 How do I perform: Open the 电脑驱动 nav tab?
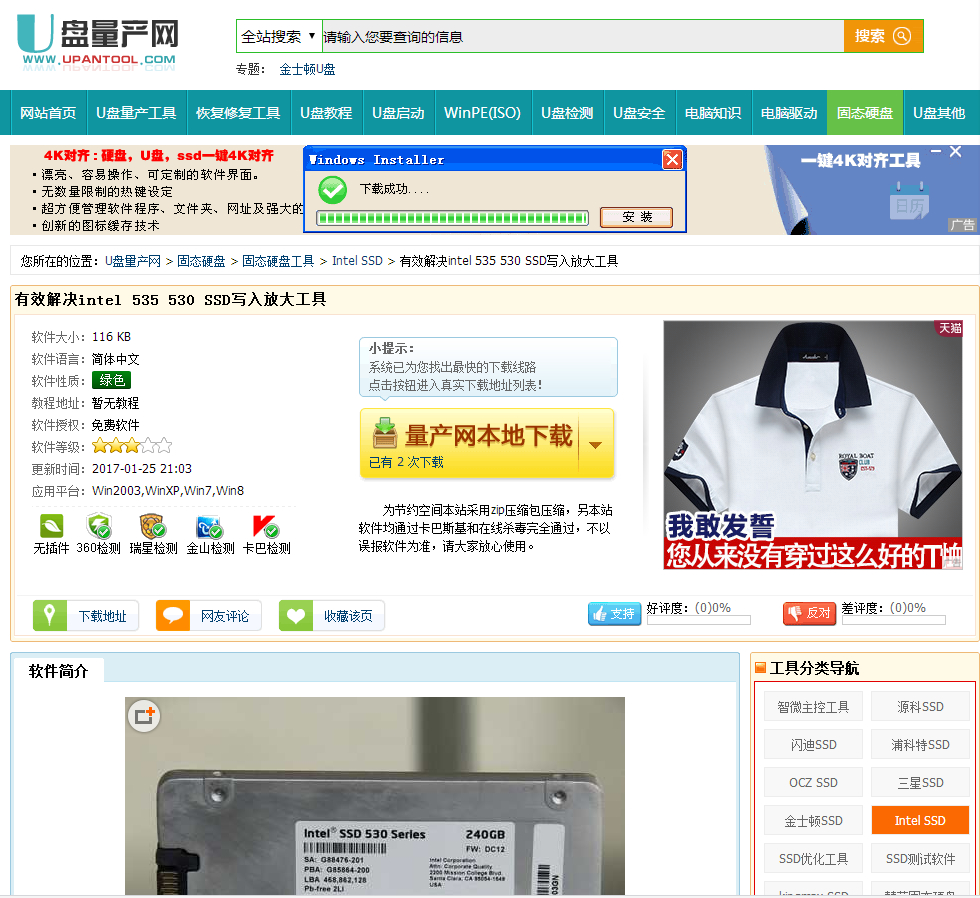point(789,113)
